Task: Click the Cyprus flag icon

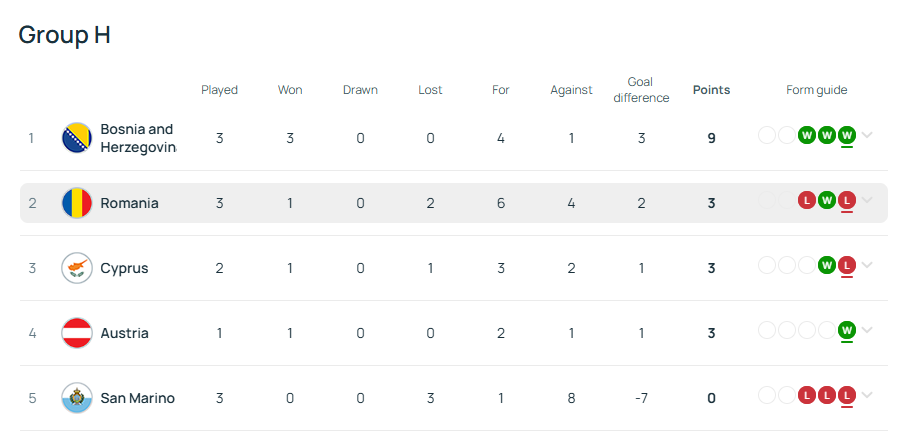Action: pos(77,268)
